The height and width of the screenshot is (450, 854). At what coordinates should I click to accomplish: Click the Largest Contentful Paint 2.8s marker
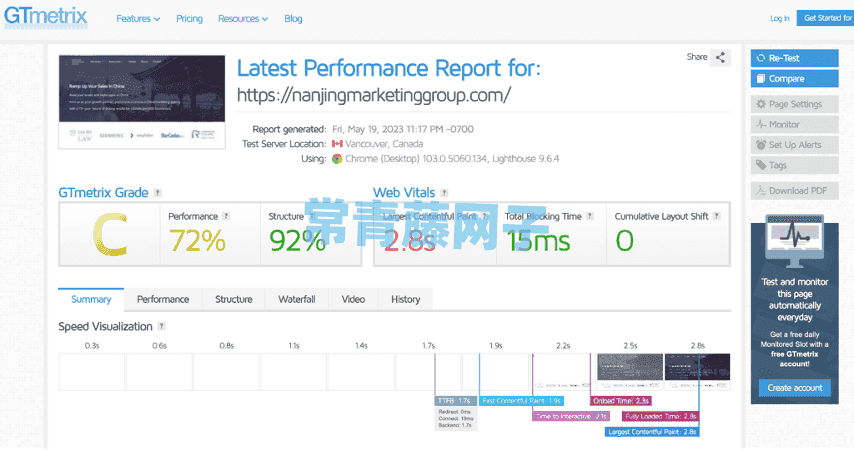(652, 432)
